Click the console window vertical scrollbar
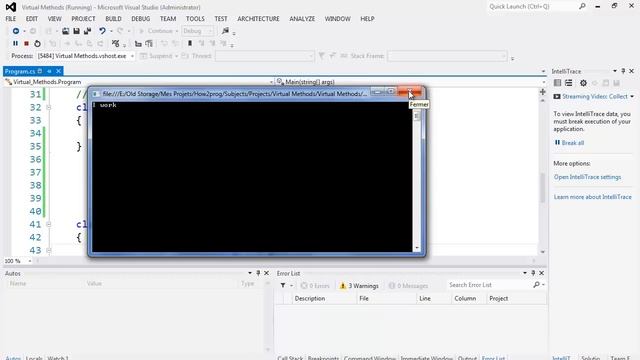 click(417, 176)
